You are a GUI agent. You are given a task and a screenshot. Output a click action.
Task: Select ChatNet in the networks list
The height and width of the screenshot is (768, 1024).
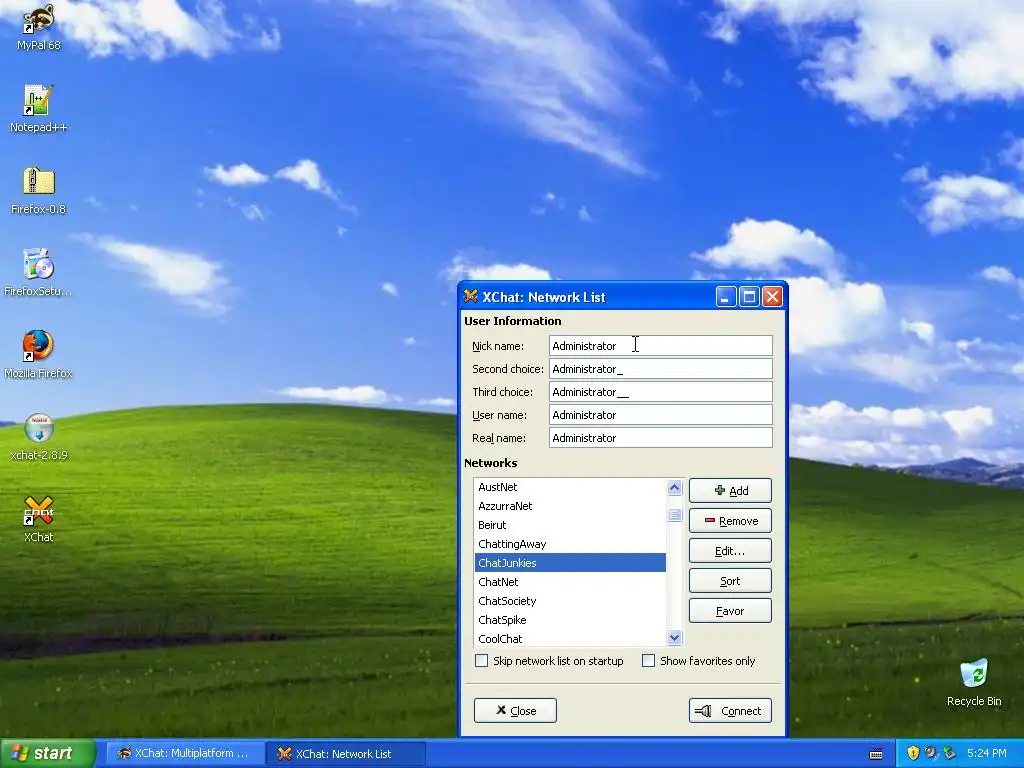pyautogui.click(x=570, y=581)
